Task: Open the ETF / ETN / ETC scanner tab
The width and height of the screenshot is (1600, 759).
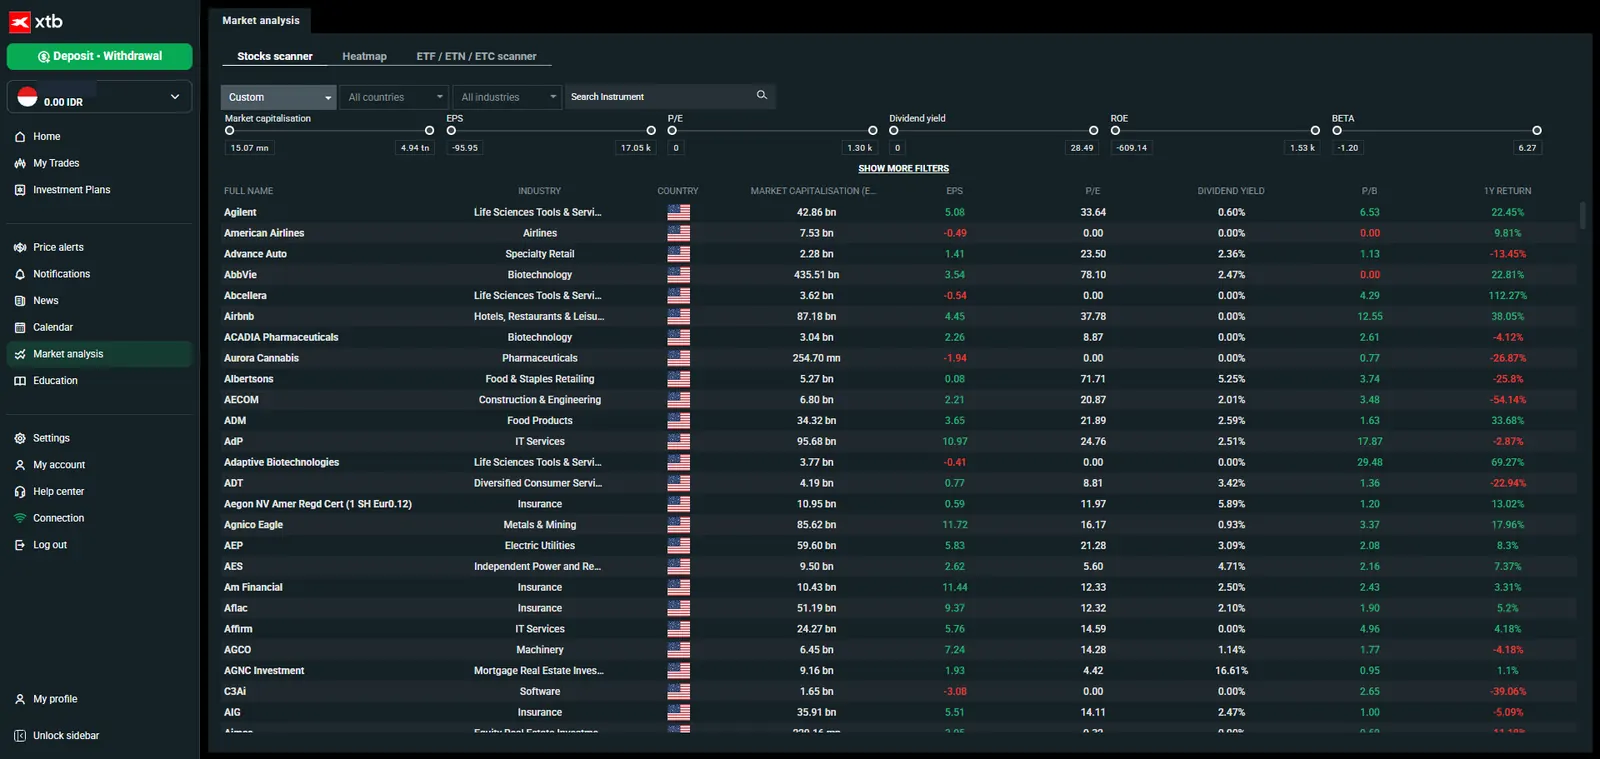Action: pyautogui.click(x=476, y=57)
